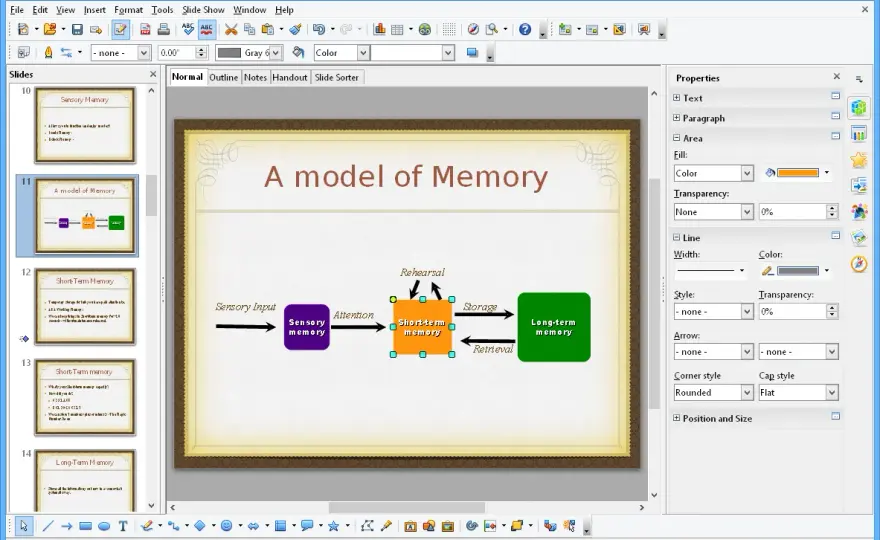This screenshot has height=540, width=880.
Task: Open Line section more options button
Action: pos(836,236)
